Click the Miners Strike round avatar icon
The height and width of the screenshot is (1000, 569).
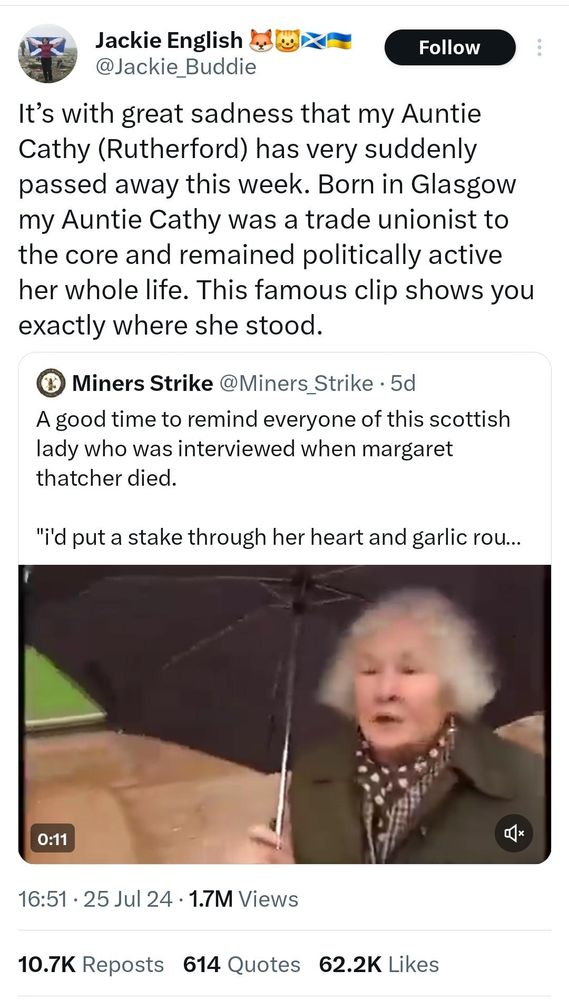pos(50,383)
